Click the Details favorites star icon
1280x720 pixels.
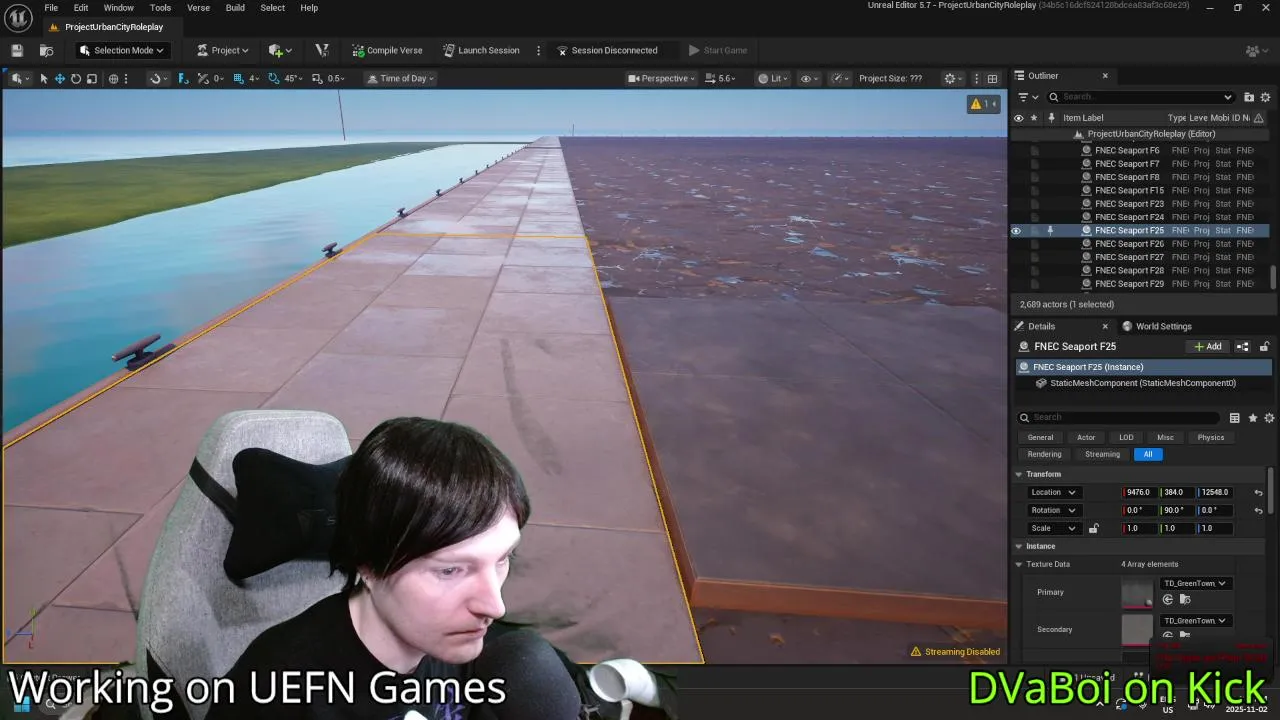[x=1252, y=418]
